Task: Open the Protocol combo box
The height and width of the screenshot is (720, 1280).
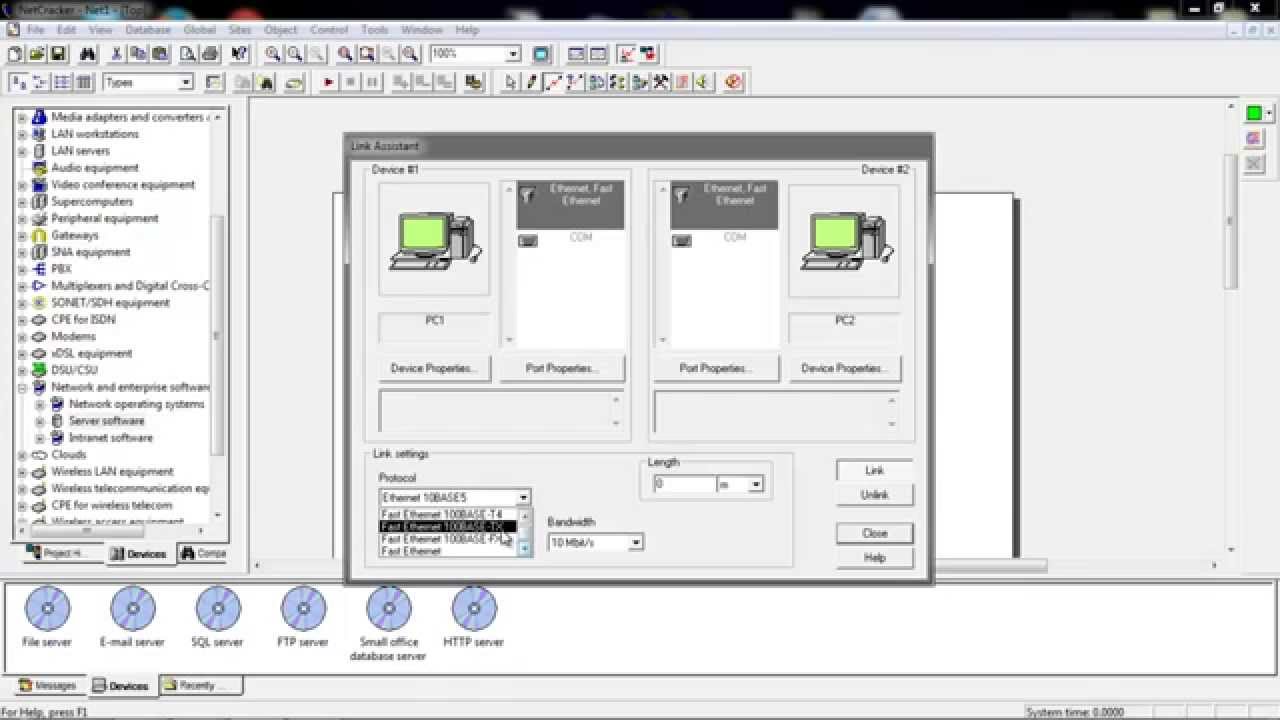Action: point(523,497)
